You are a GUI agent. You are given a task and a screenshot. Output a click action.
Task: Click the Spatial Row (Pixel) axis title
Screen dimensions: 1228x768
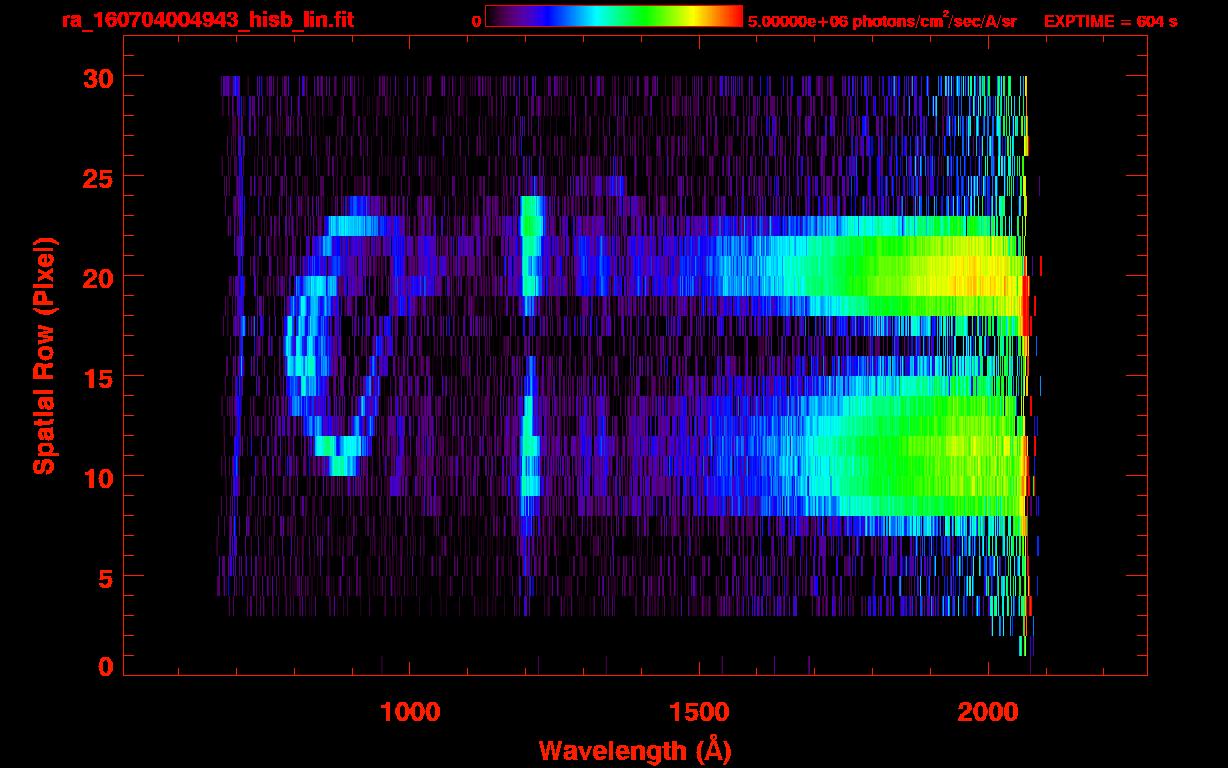[x=44, y=355]
